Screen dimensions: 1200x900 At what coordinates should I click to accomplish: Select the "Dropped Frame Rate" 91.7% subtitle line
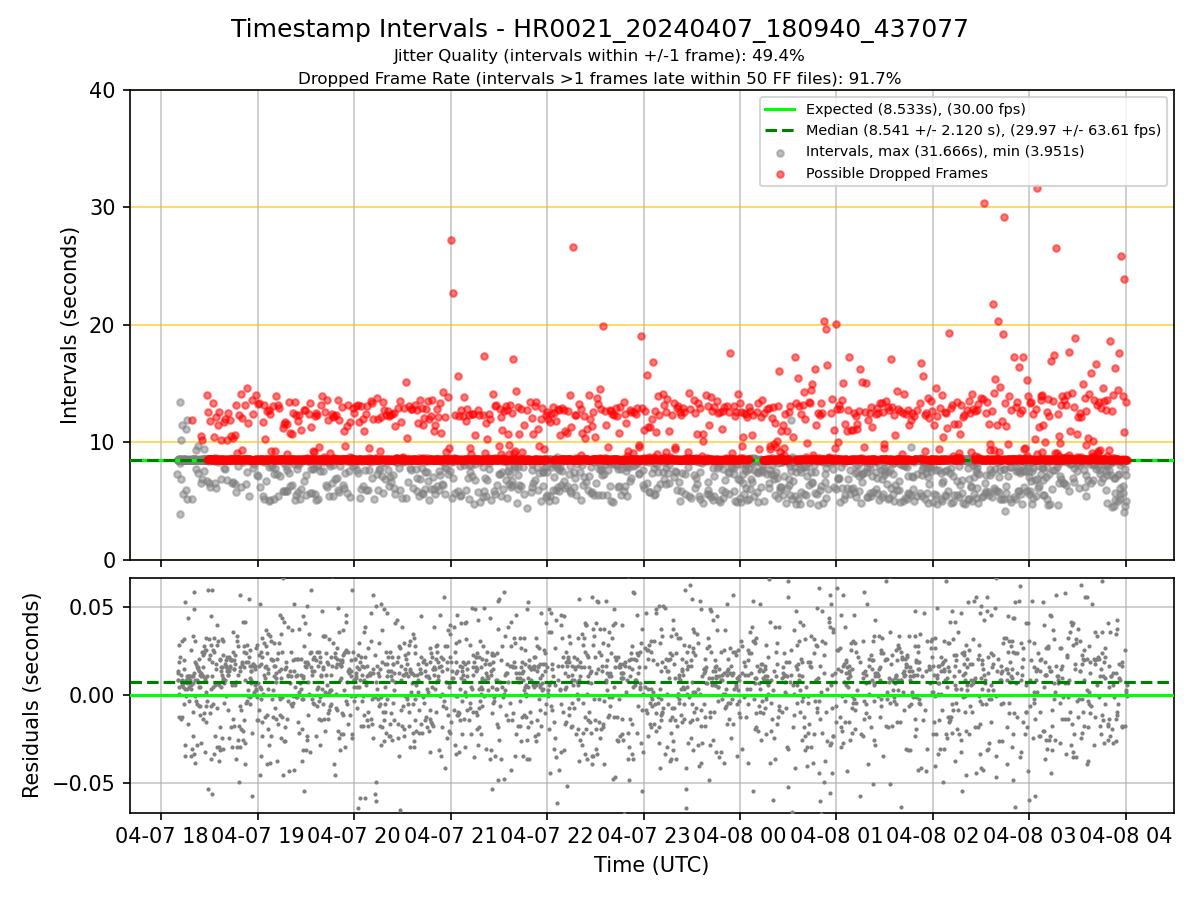click(x=599, y=78)
